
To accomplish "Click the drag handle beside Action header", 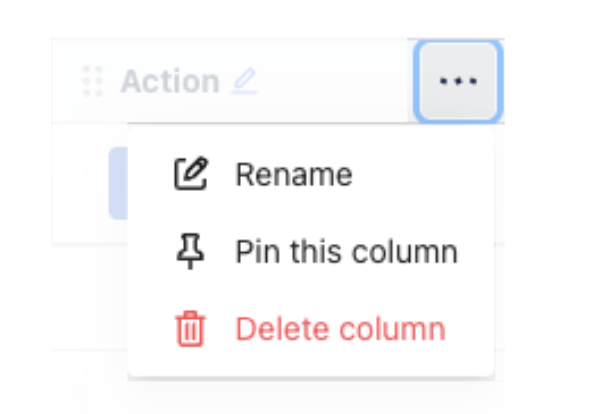I will (x=93, y=81).
